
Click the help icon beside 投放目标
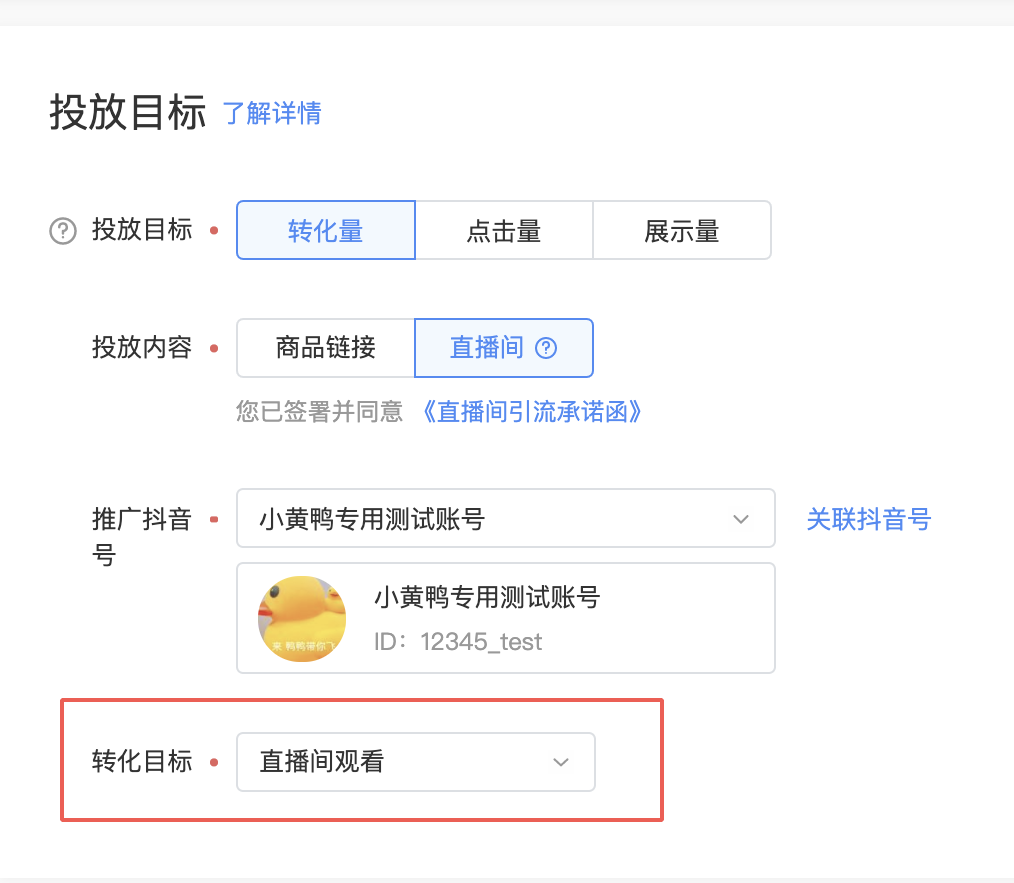[62, 230]
